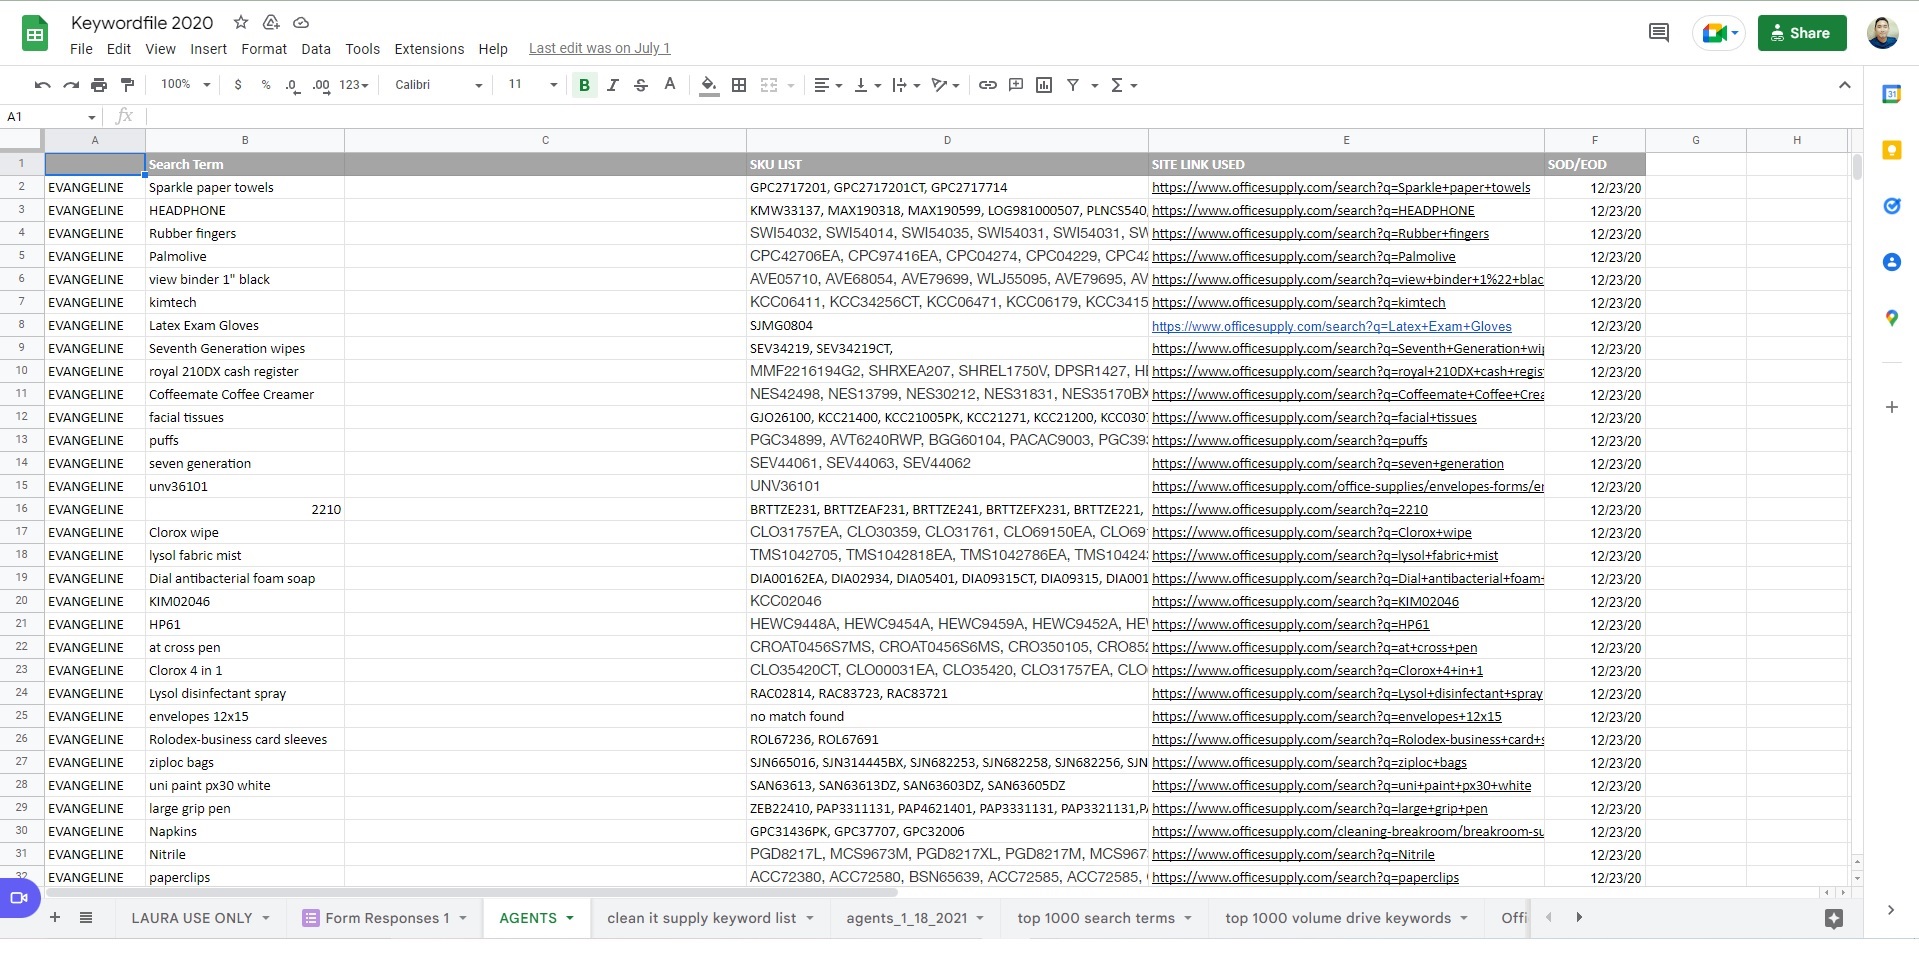1919x969 pixels.
Task: Format selection as percent
Action: click(x=266, y=85)
